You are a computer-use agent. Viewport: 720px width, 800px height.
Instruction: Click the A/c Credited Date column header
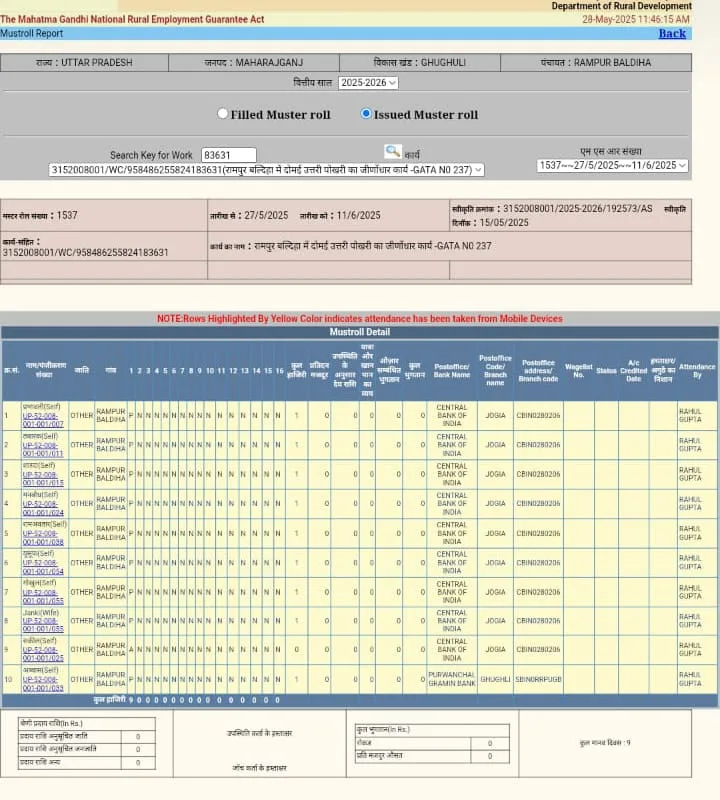(634, 371)
